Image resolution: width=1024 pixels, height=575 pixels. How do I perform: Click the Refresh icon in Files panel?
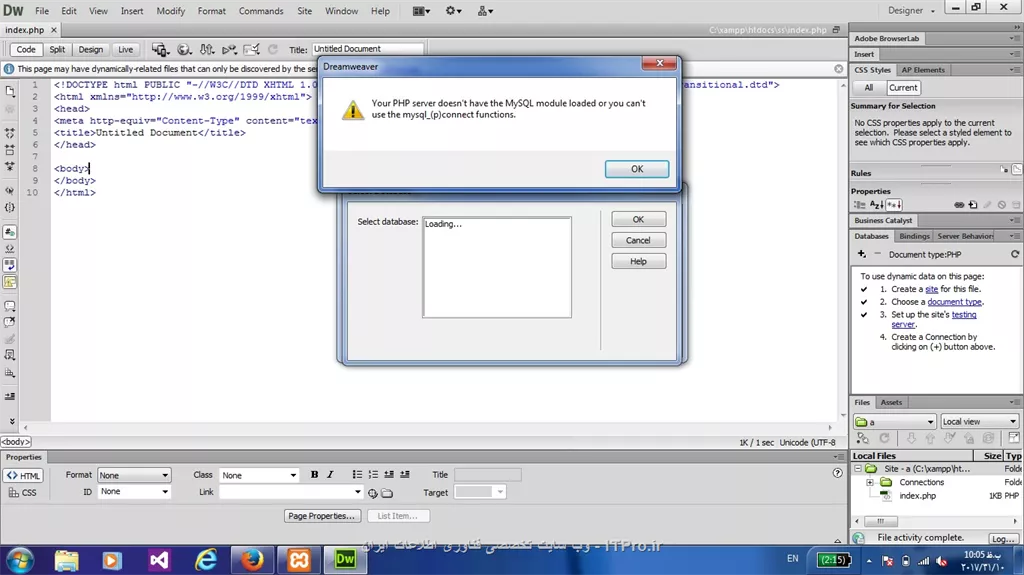[884, 438]
